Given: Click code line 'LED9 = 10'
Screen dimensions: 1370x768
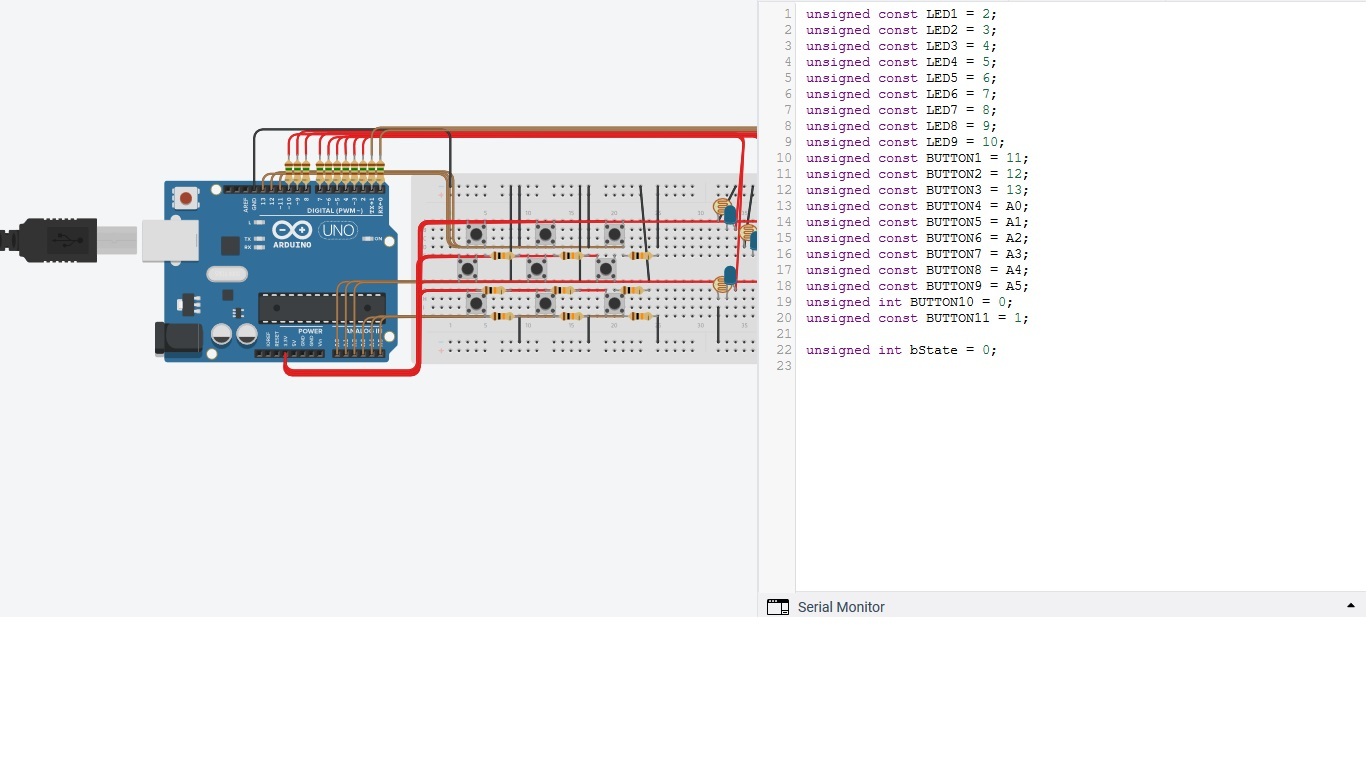Looking at the screenshot, I should click(905, 142).
